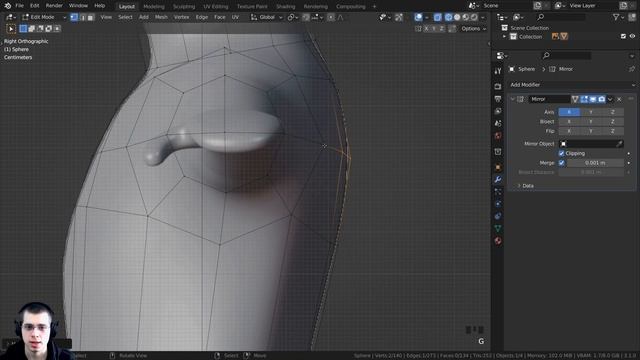This screenshot has height=360, width=640.
Task: Open the Scene properties tab
Action: coord(498,123)
